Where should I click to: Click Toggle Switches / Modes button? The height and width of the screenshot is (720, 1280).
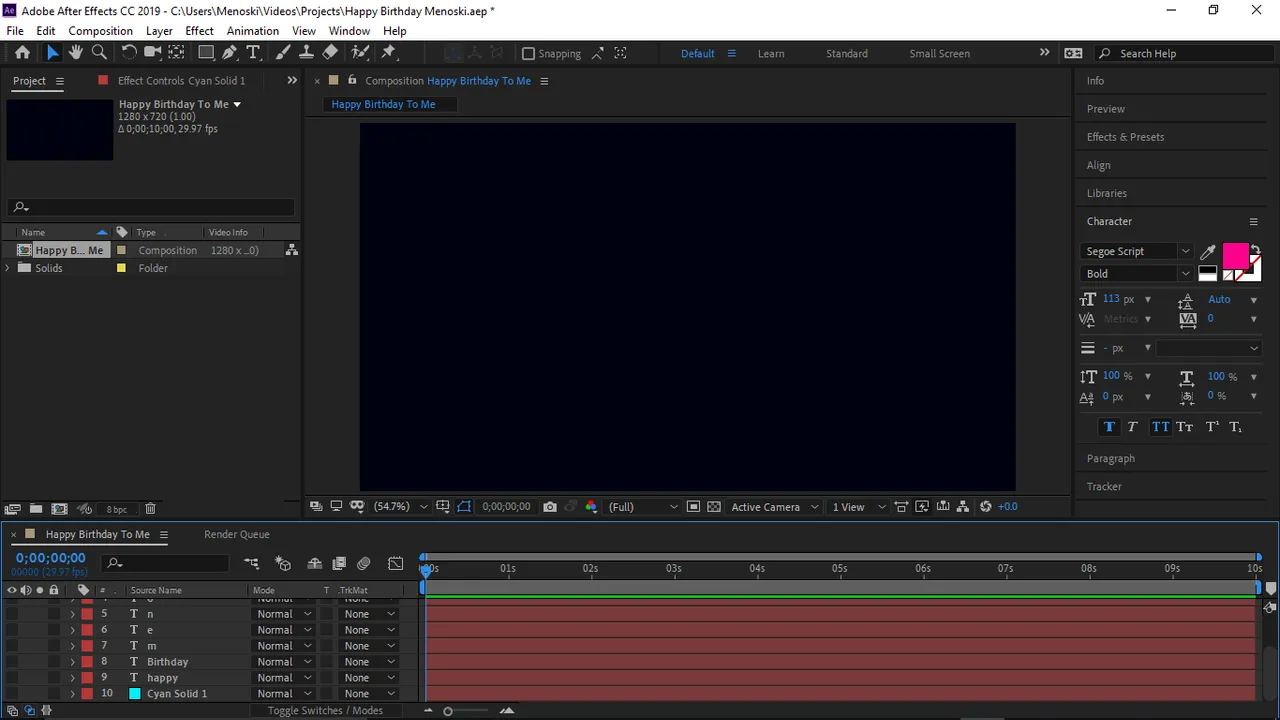(x=325, y=711)
